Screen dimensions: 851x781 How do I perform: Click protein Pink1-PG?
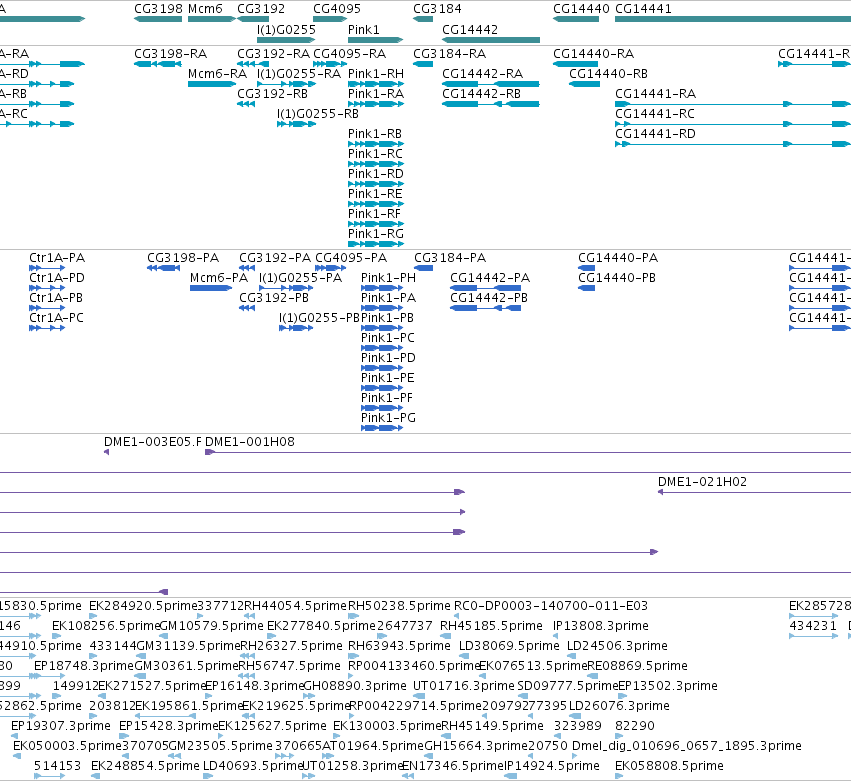[x=382, y=428]
